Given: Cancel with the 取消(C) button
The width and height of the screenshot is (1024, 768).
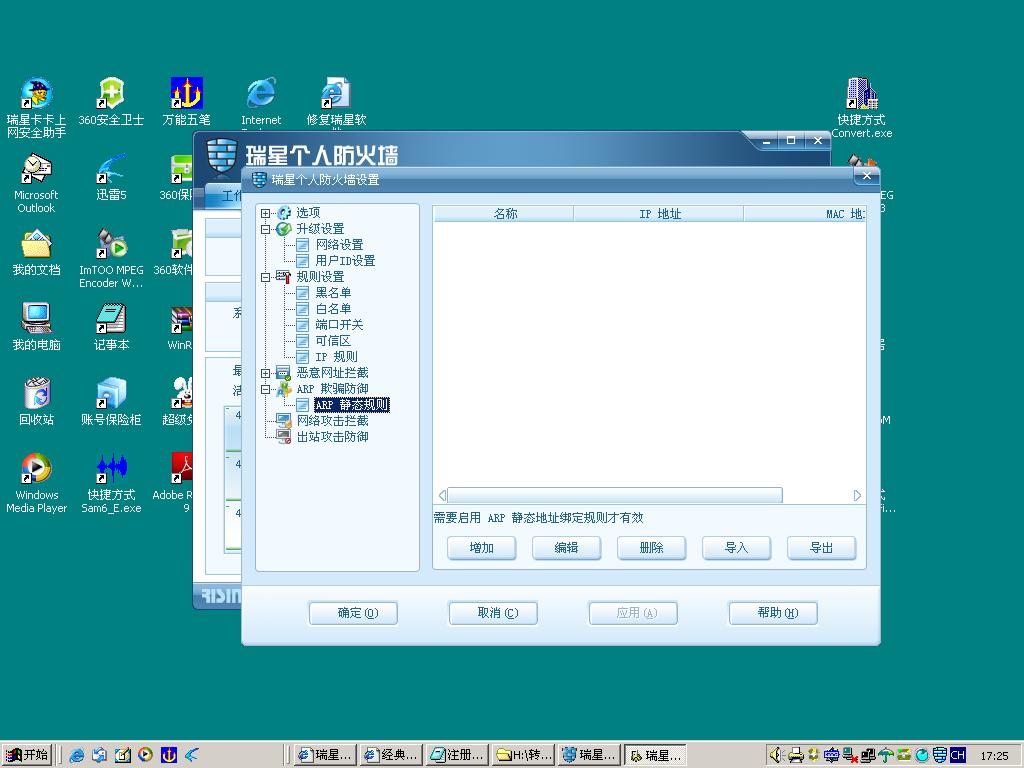Looking at the screenshot, I should [x=493, y=613].
